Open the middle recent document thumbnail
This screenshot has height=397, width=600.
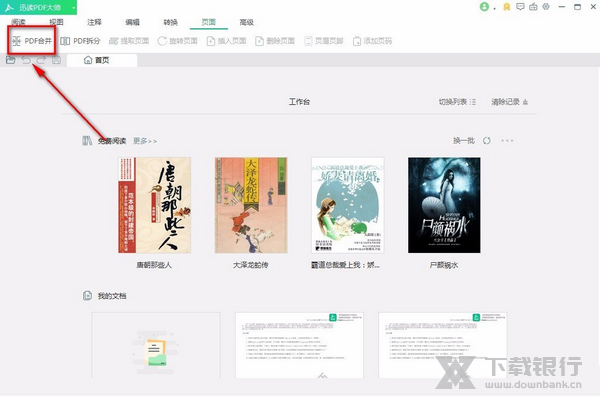point(299,345)
